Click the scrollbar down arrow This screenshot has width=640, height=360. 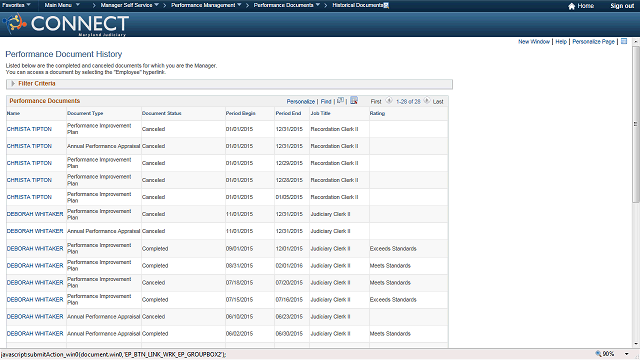(636, 344)
